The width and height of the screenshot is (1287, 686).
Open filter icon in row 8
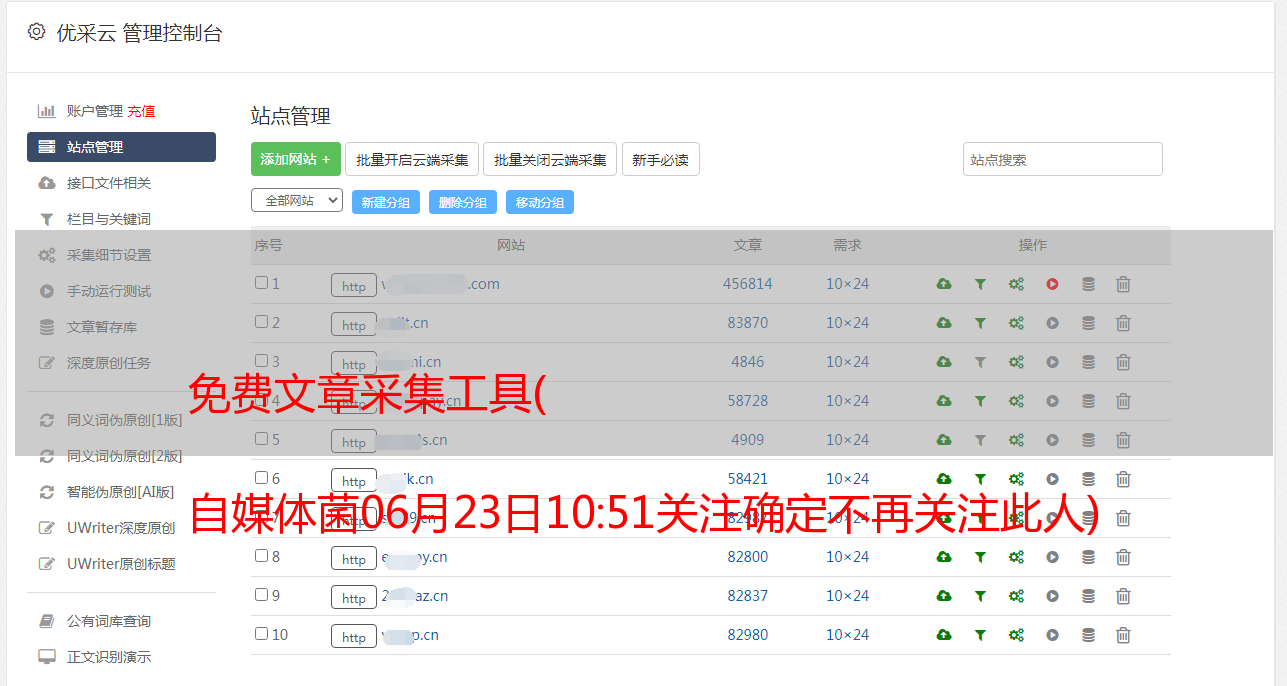(980, 557)
